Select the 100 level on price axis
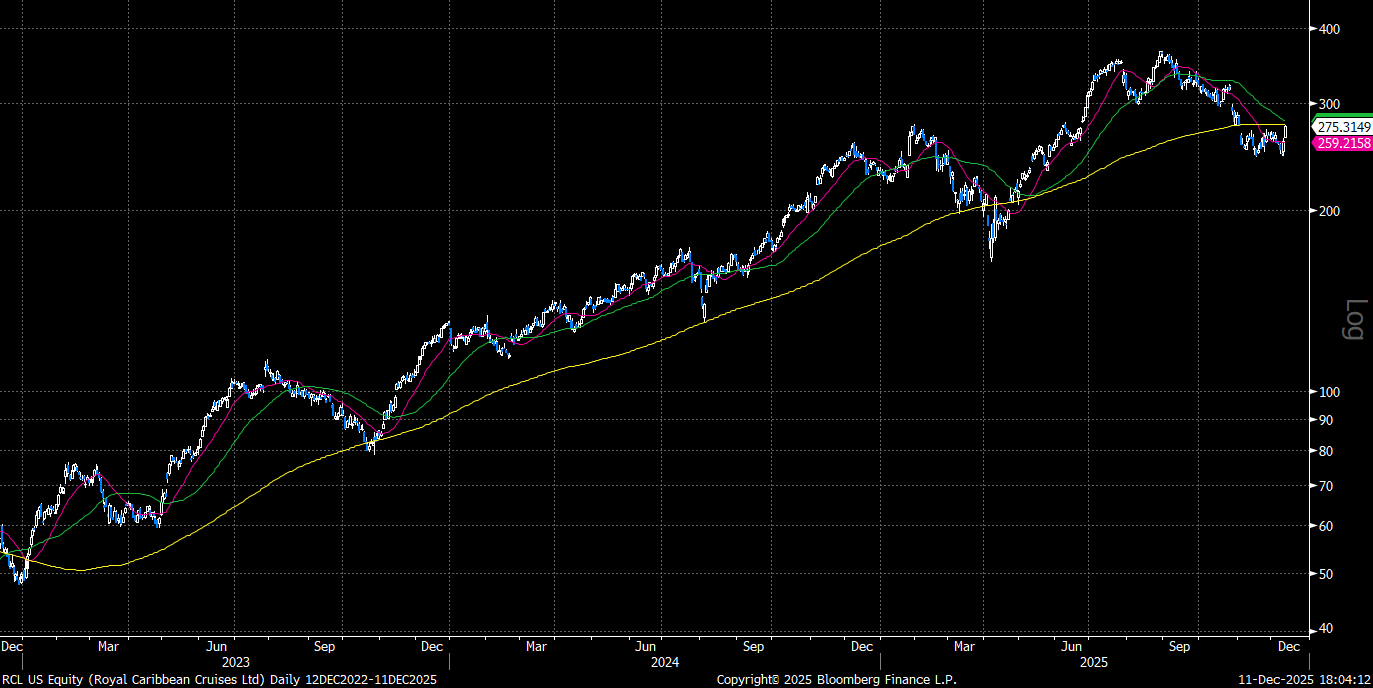 point(1329,392)
